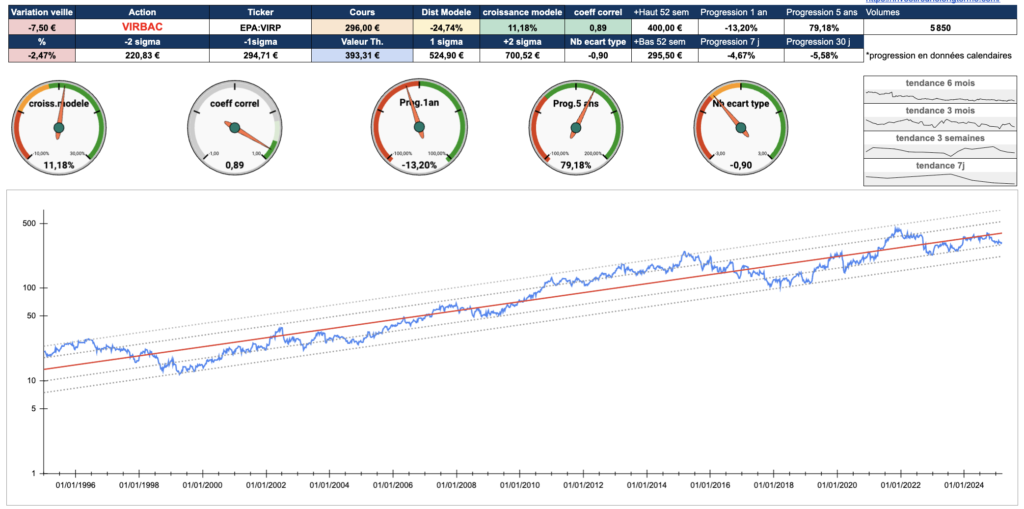Click the Volumes header cell
Screen dimensions: 1024x509
941,12
